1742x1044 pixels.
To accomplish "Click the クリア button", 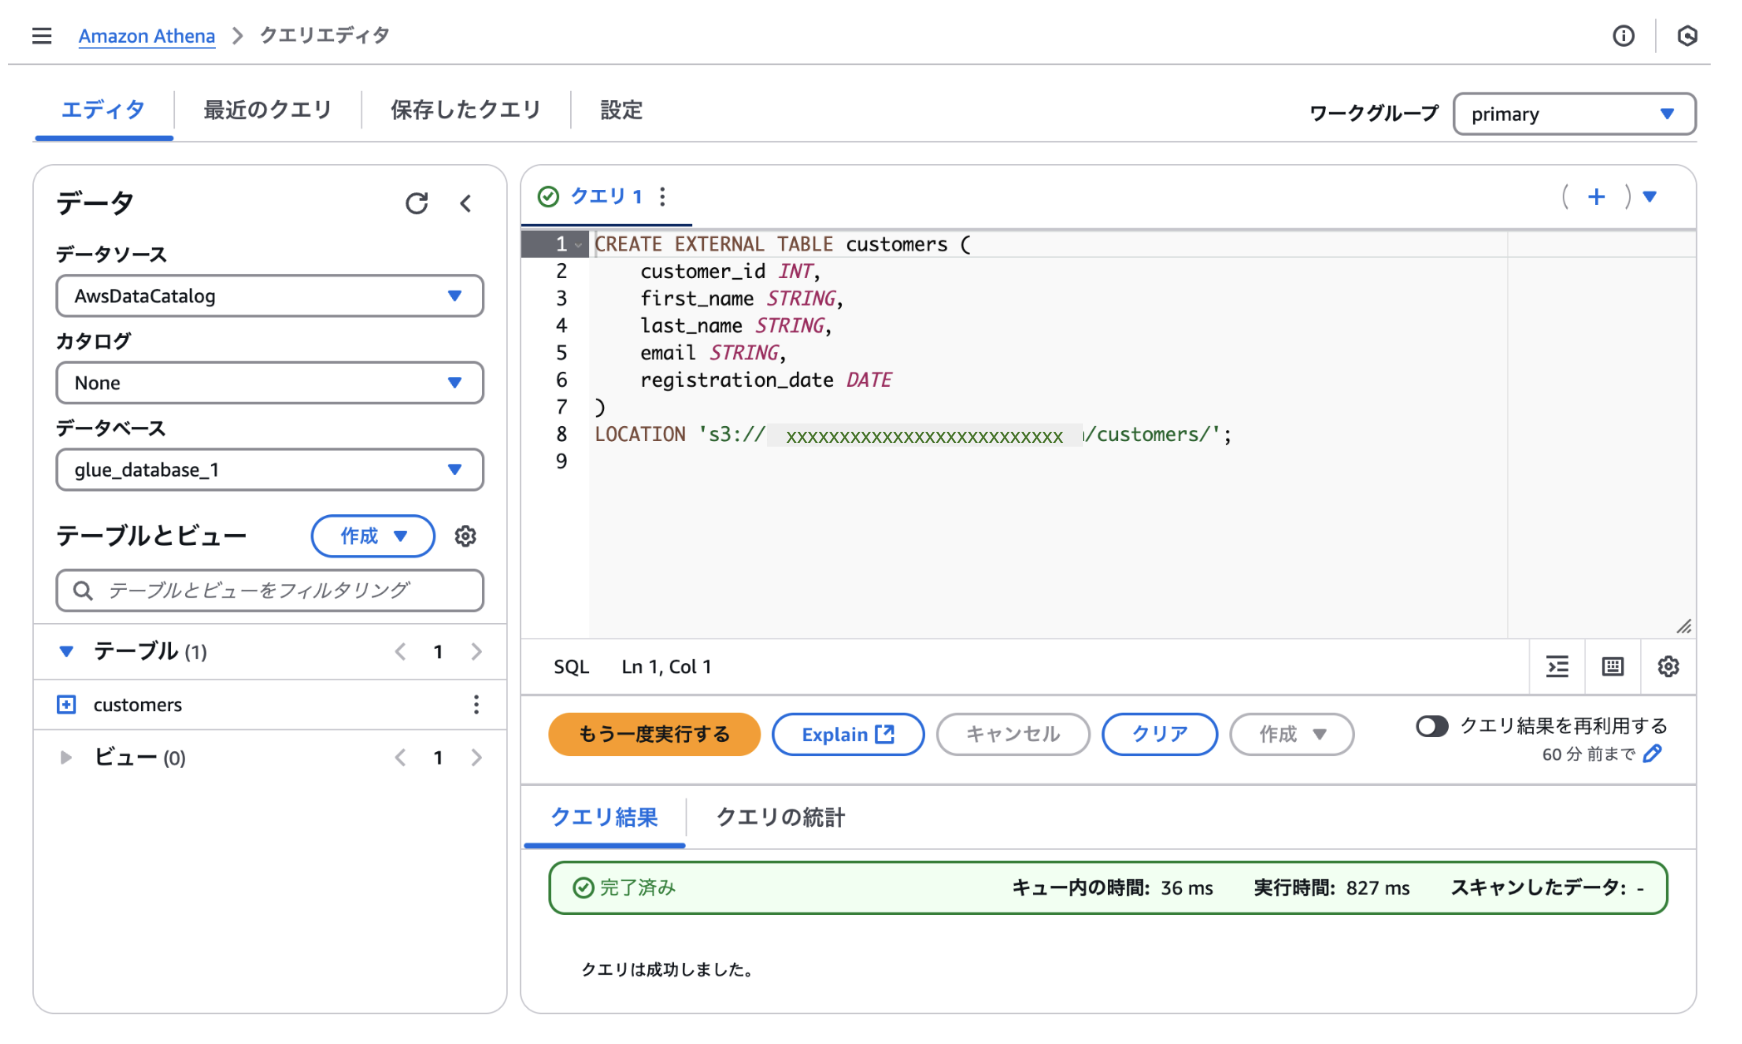I will click(x=1160, y=735).
